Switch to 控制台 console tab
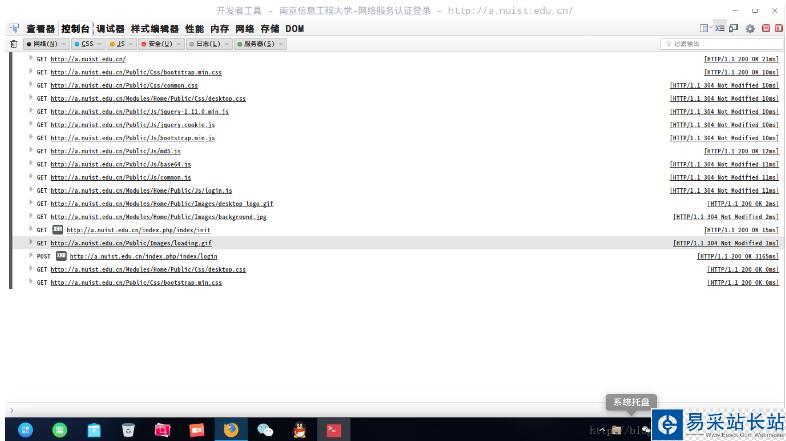The image size is (786, 441). coord(75,29)
